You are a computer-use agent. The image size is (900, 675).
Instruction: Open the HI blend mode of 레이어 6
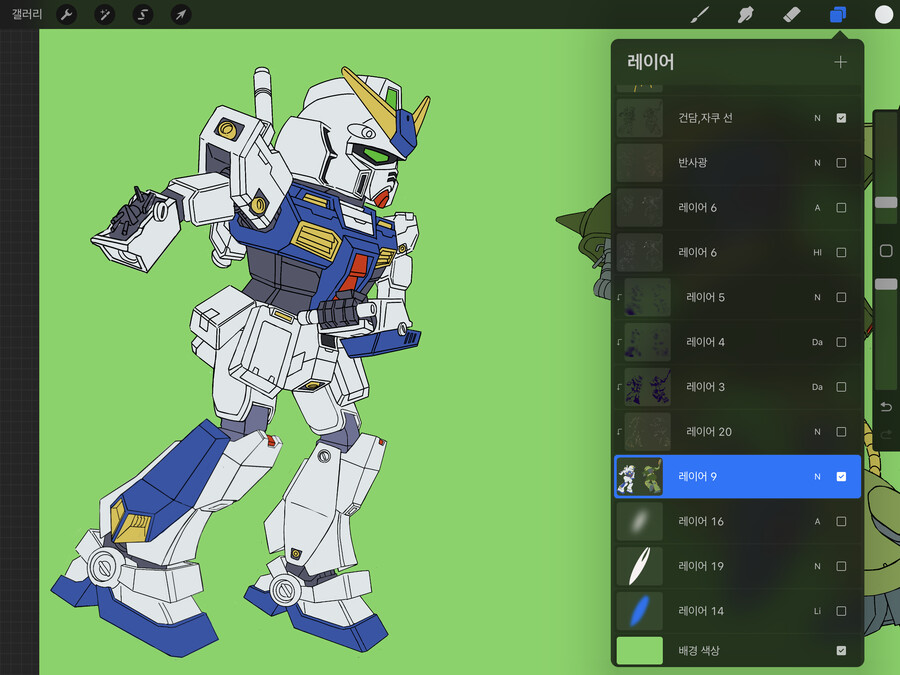click(817, 253)
